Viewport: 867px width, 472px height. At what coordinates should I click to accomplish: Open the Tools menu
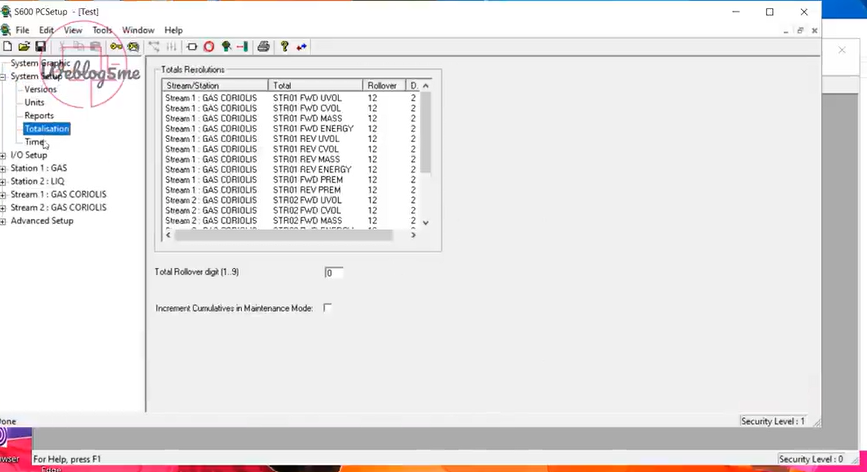coord(102,30)
